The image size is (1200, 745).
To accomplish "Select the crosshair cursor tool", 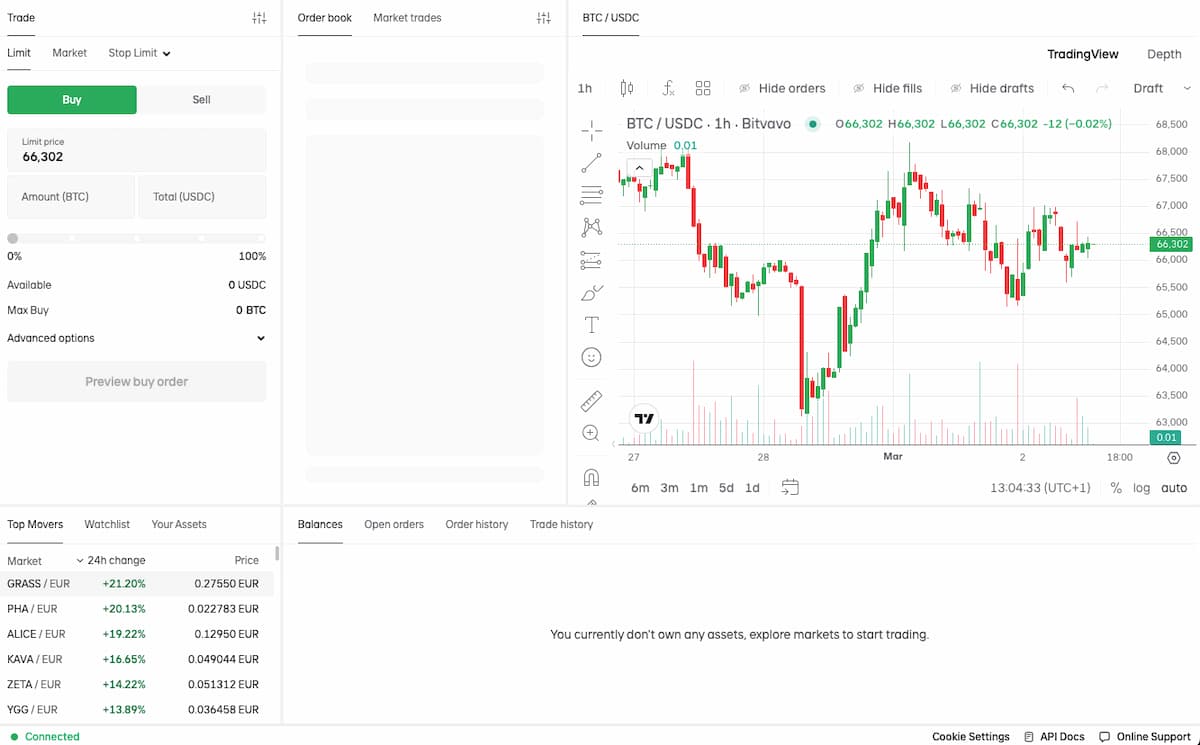I will (590, 130).
